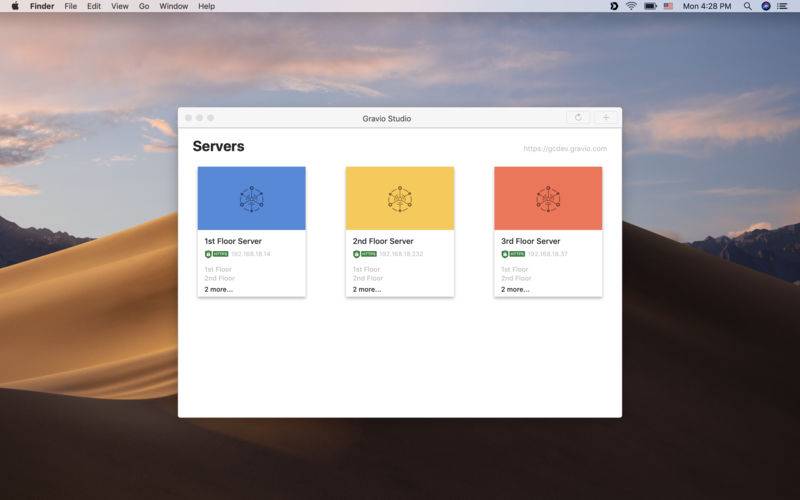Open the Edit menu

pyautogui.click(x=94, y=6)
